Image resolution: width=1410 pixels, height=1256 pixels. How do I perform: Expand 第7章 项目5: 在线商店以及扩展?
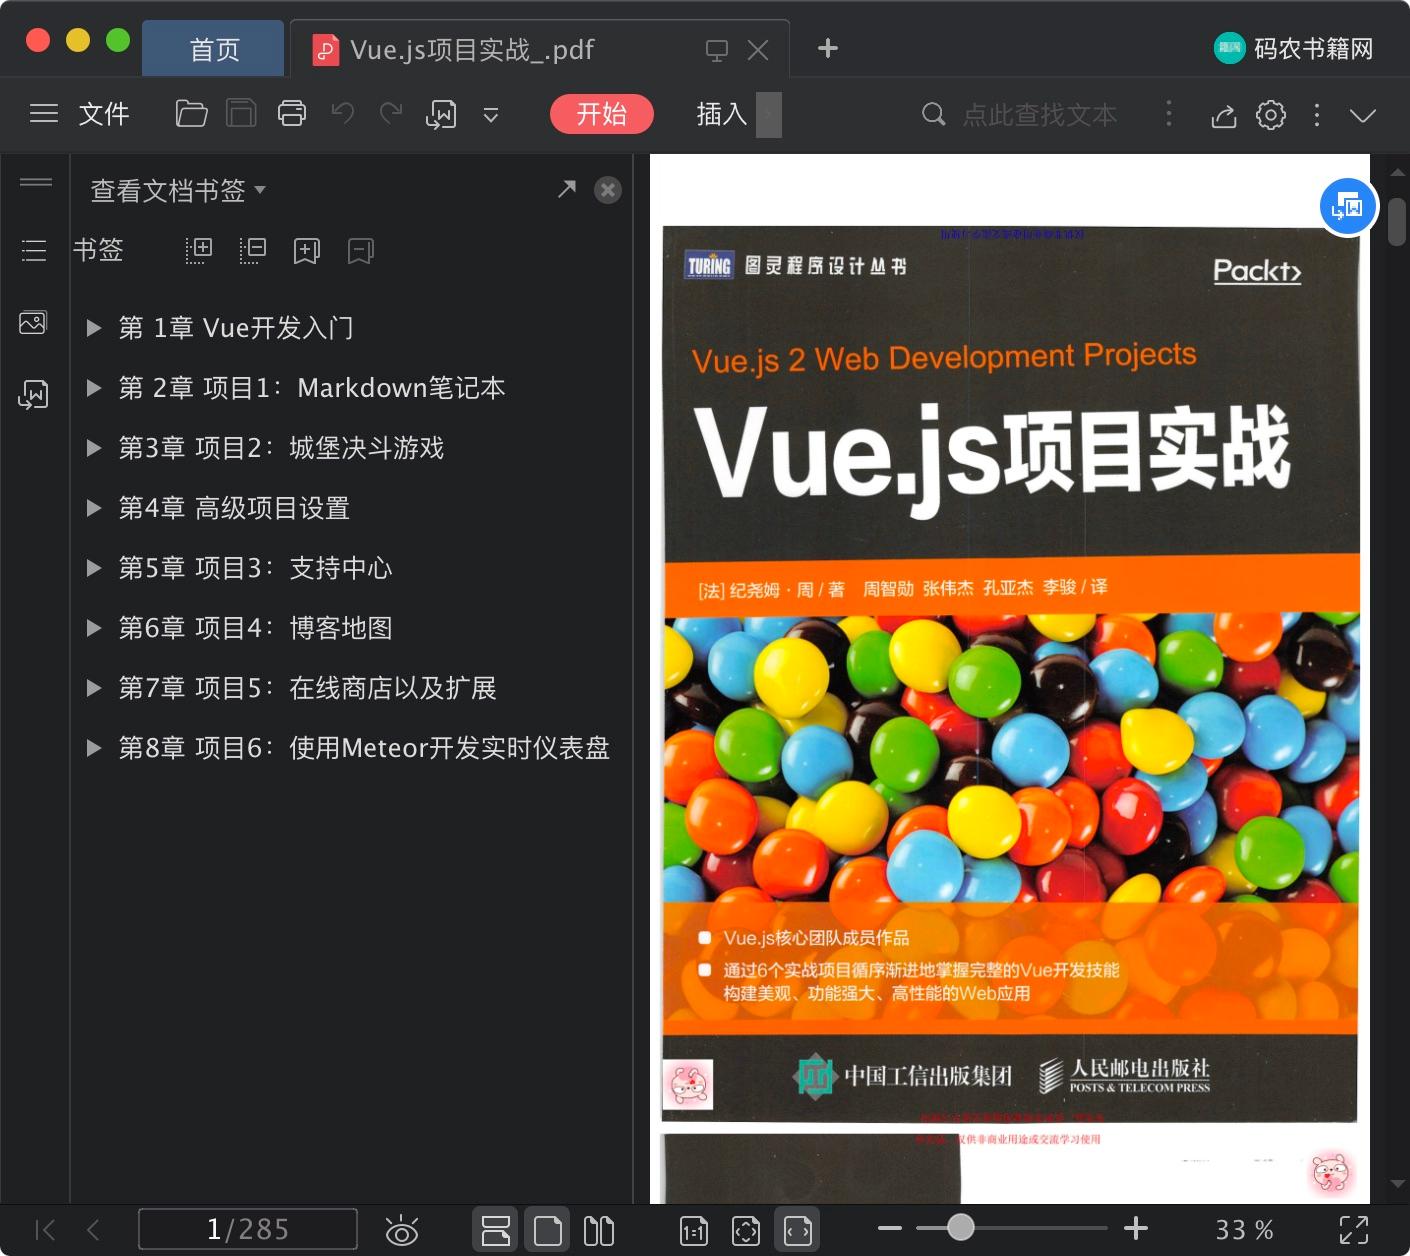94,688
